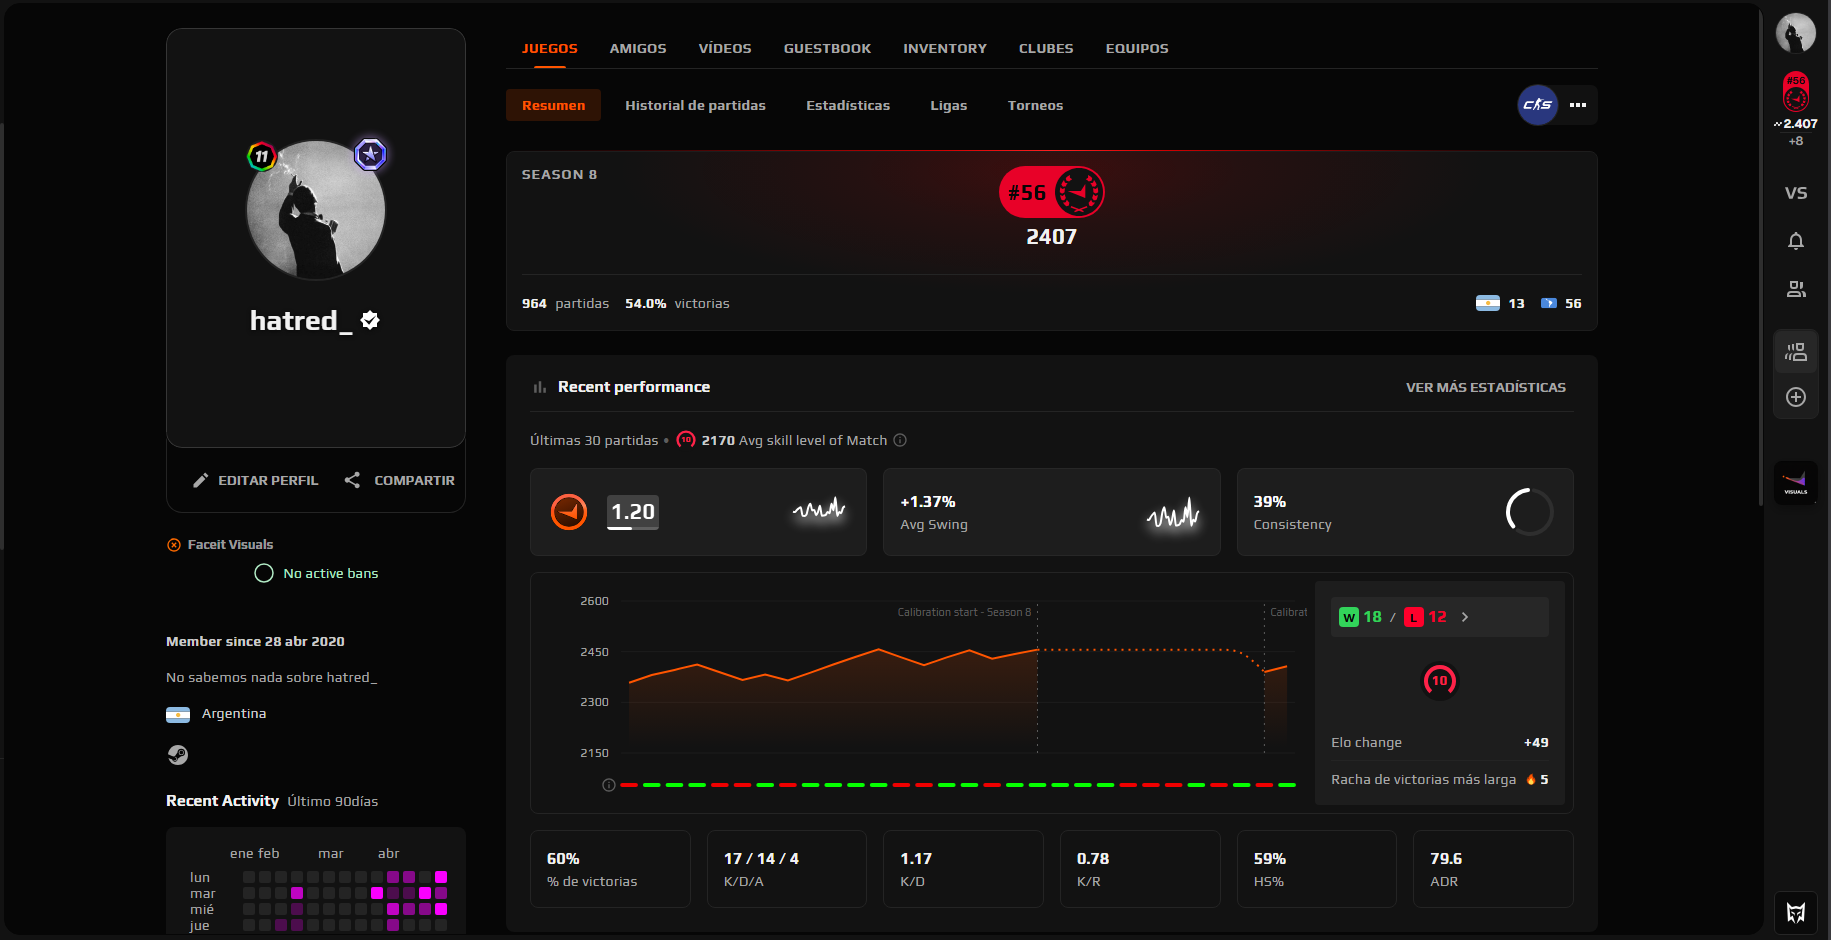
Task: Click the Faceit Visuals icon in left panel
Action: pyautogui.click(x=174, y=545)
